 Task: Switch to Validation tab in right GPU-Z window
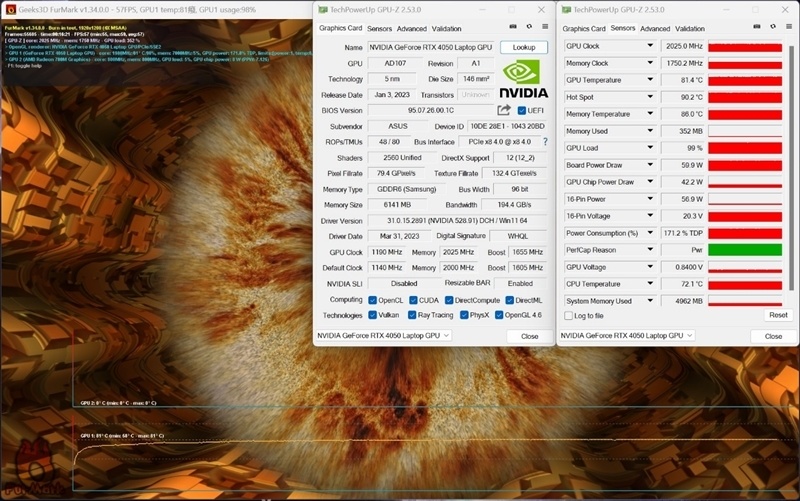[690, 29]
